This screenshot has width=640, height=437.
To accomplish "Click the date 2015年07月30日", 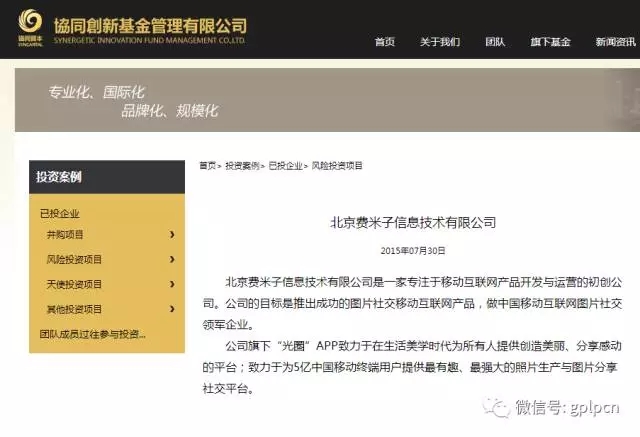I will pos(413,251).
